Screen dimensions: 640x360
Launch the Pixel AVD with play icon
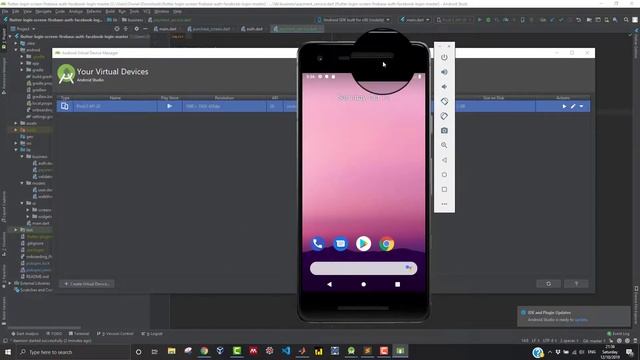[564, 107]
